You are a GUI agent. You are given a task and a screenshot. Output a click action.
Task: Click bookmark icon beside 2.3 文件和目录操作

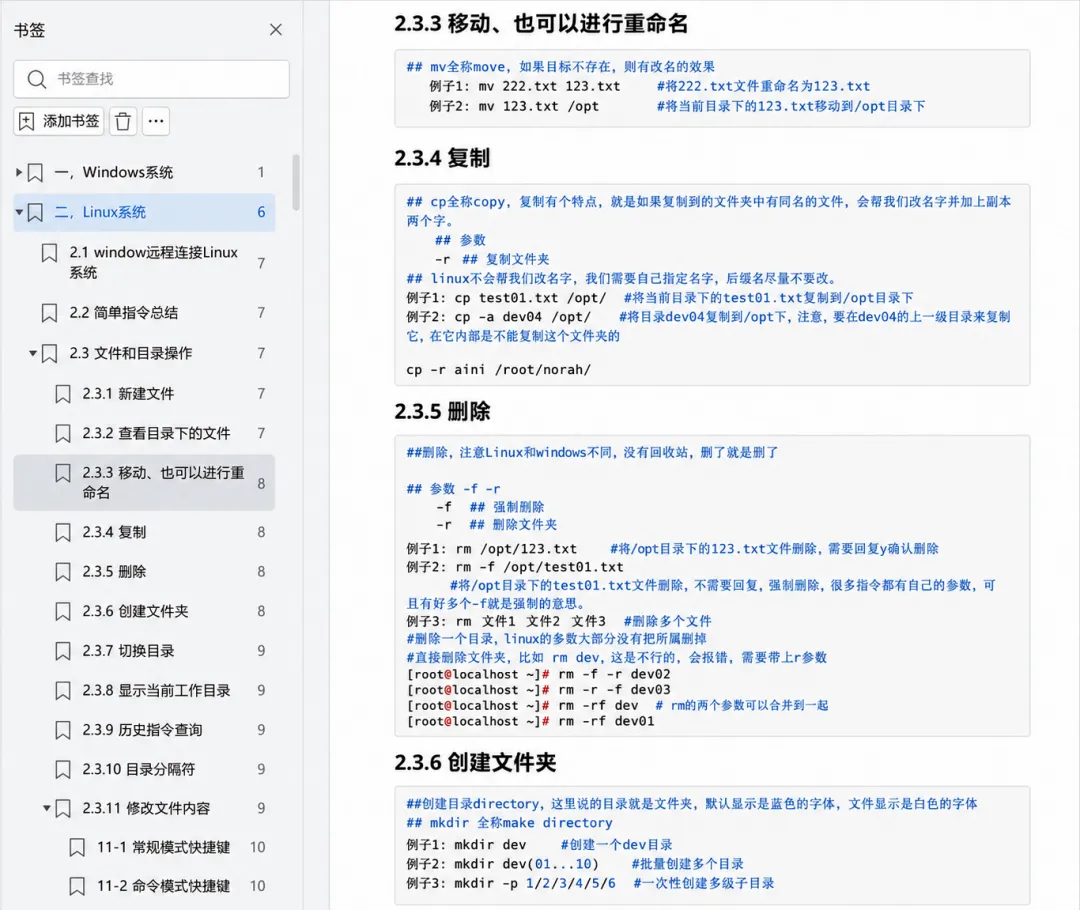[49, 353]
